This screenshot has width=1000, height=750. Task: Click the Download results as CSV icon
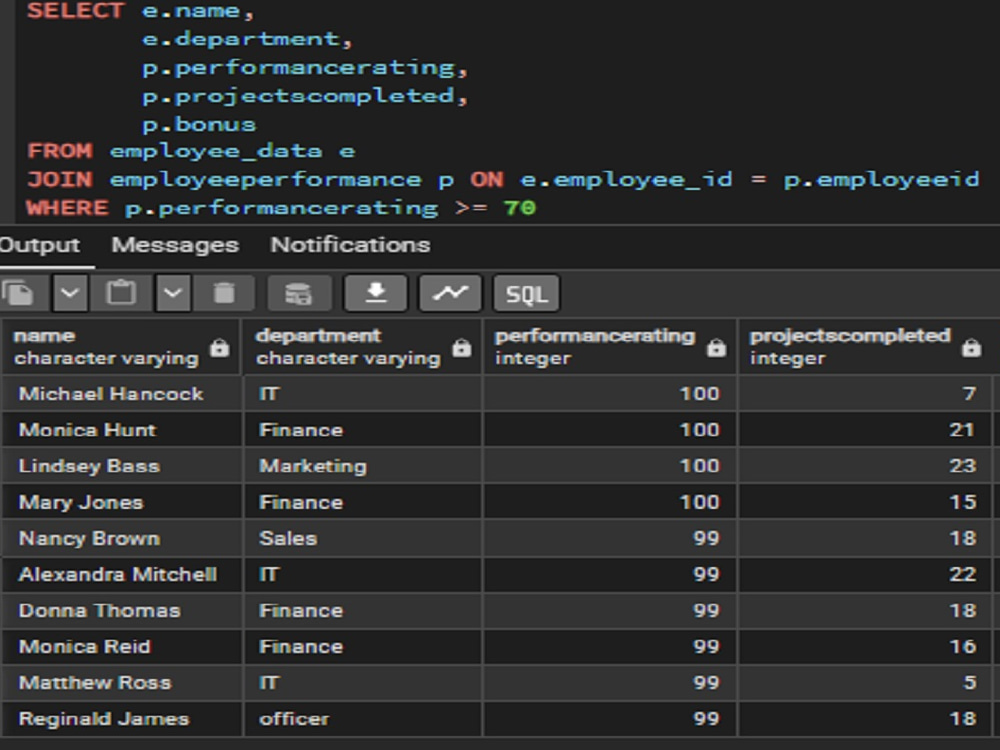click(376, 293)
